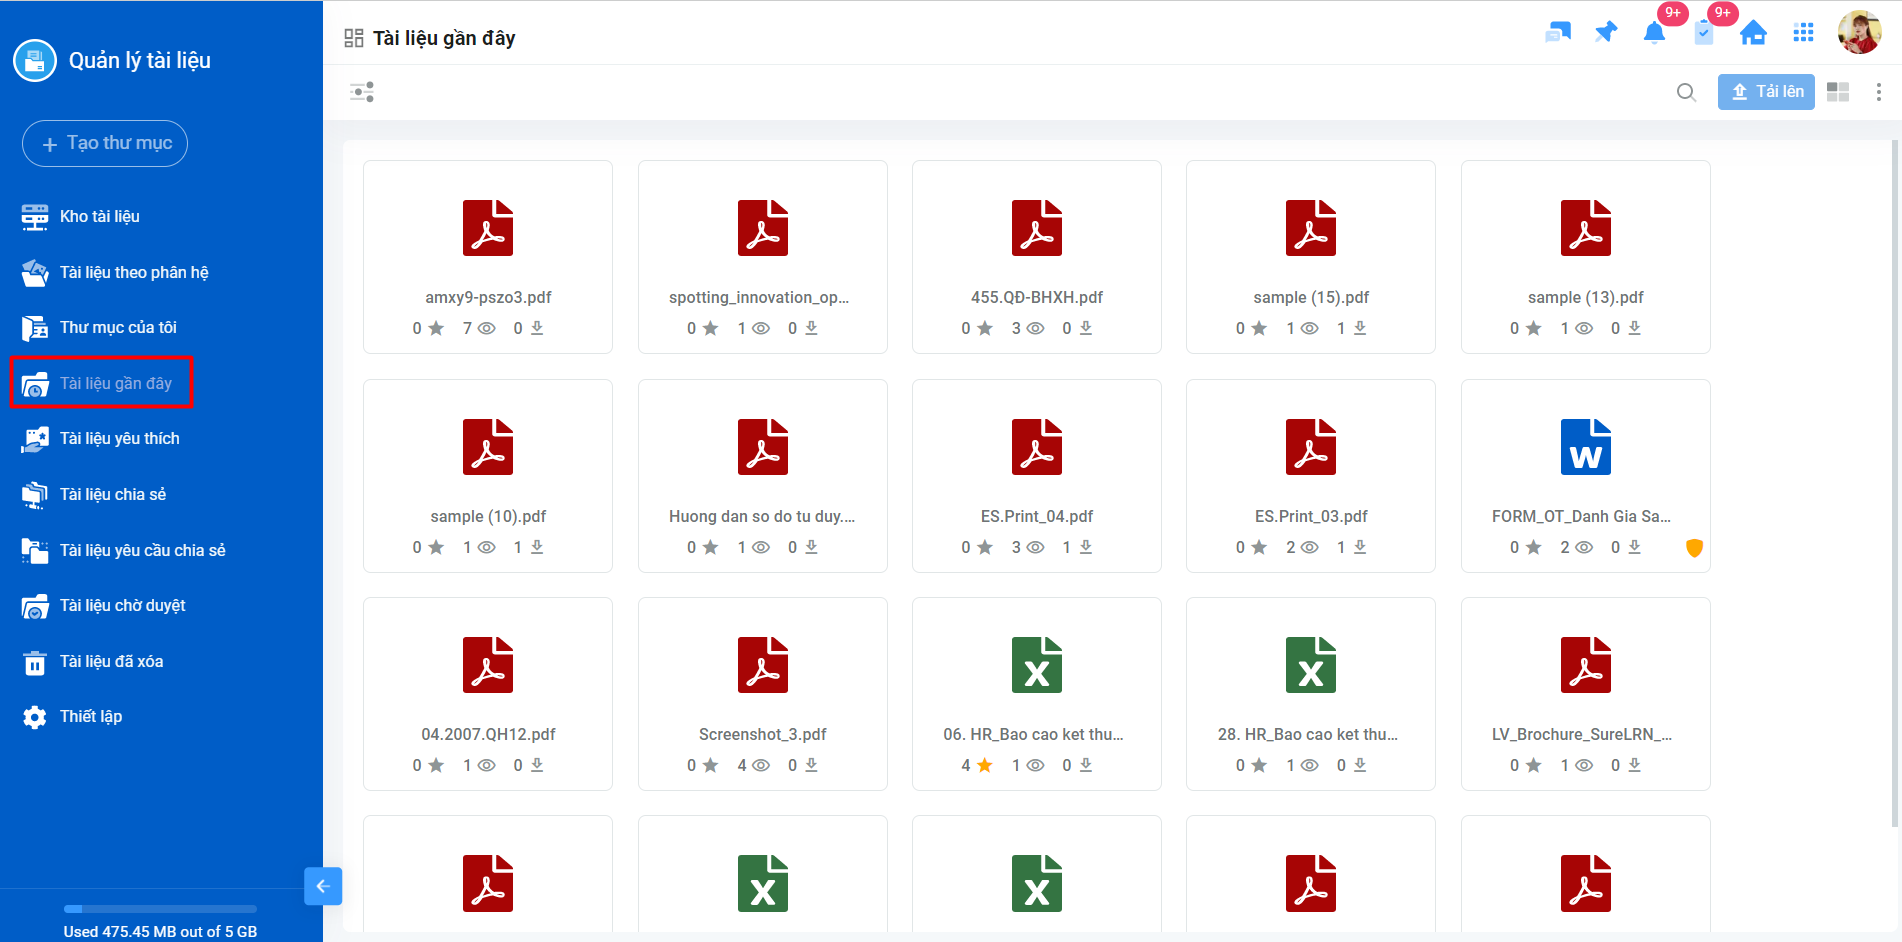Screen dimensions: 1902x942
Task: Click the storage usage progress bar
Action: (160, 909)
